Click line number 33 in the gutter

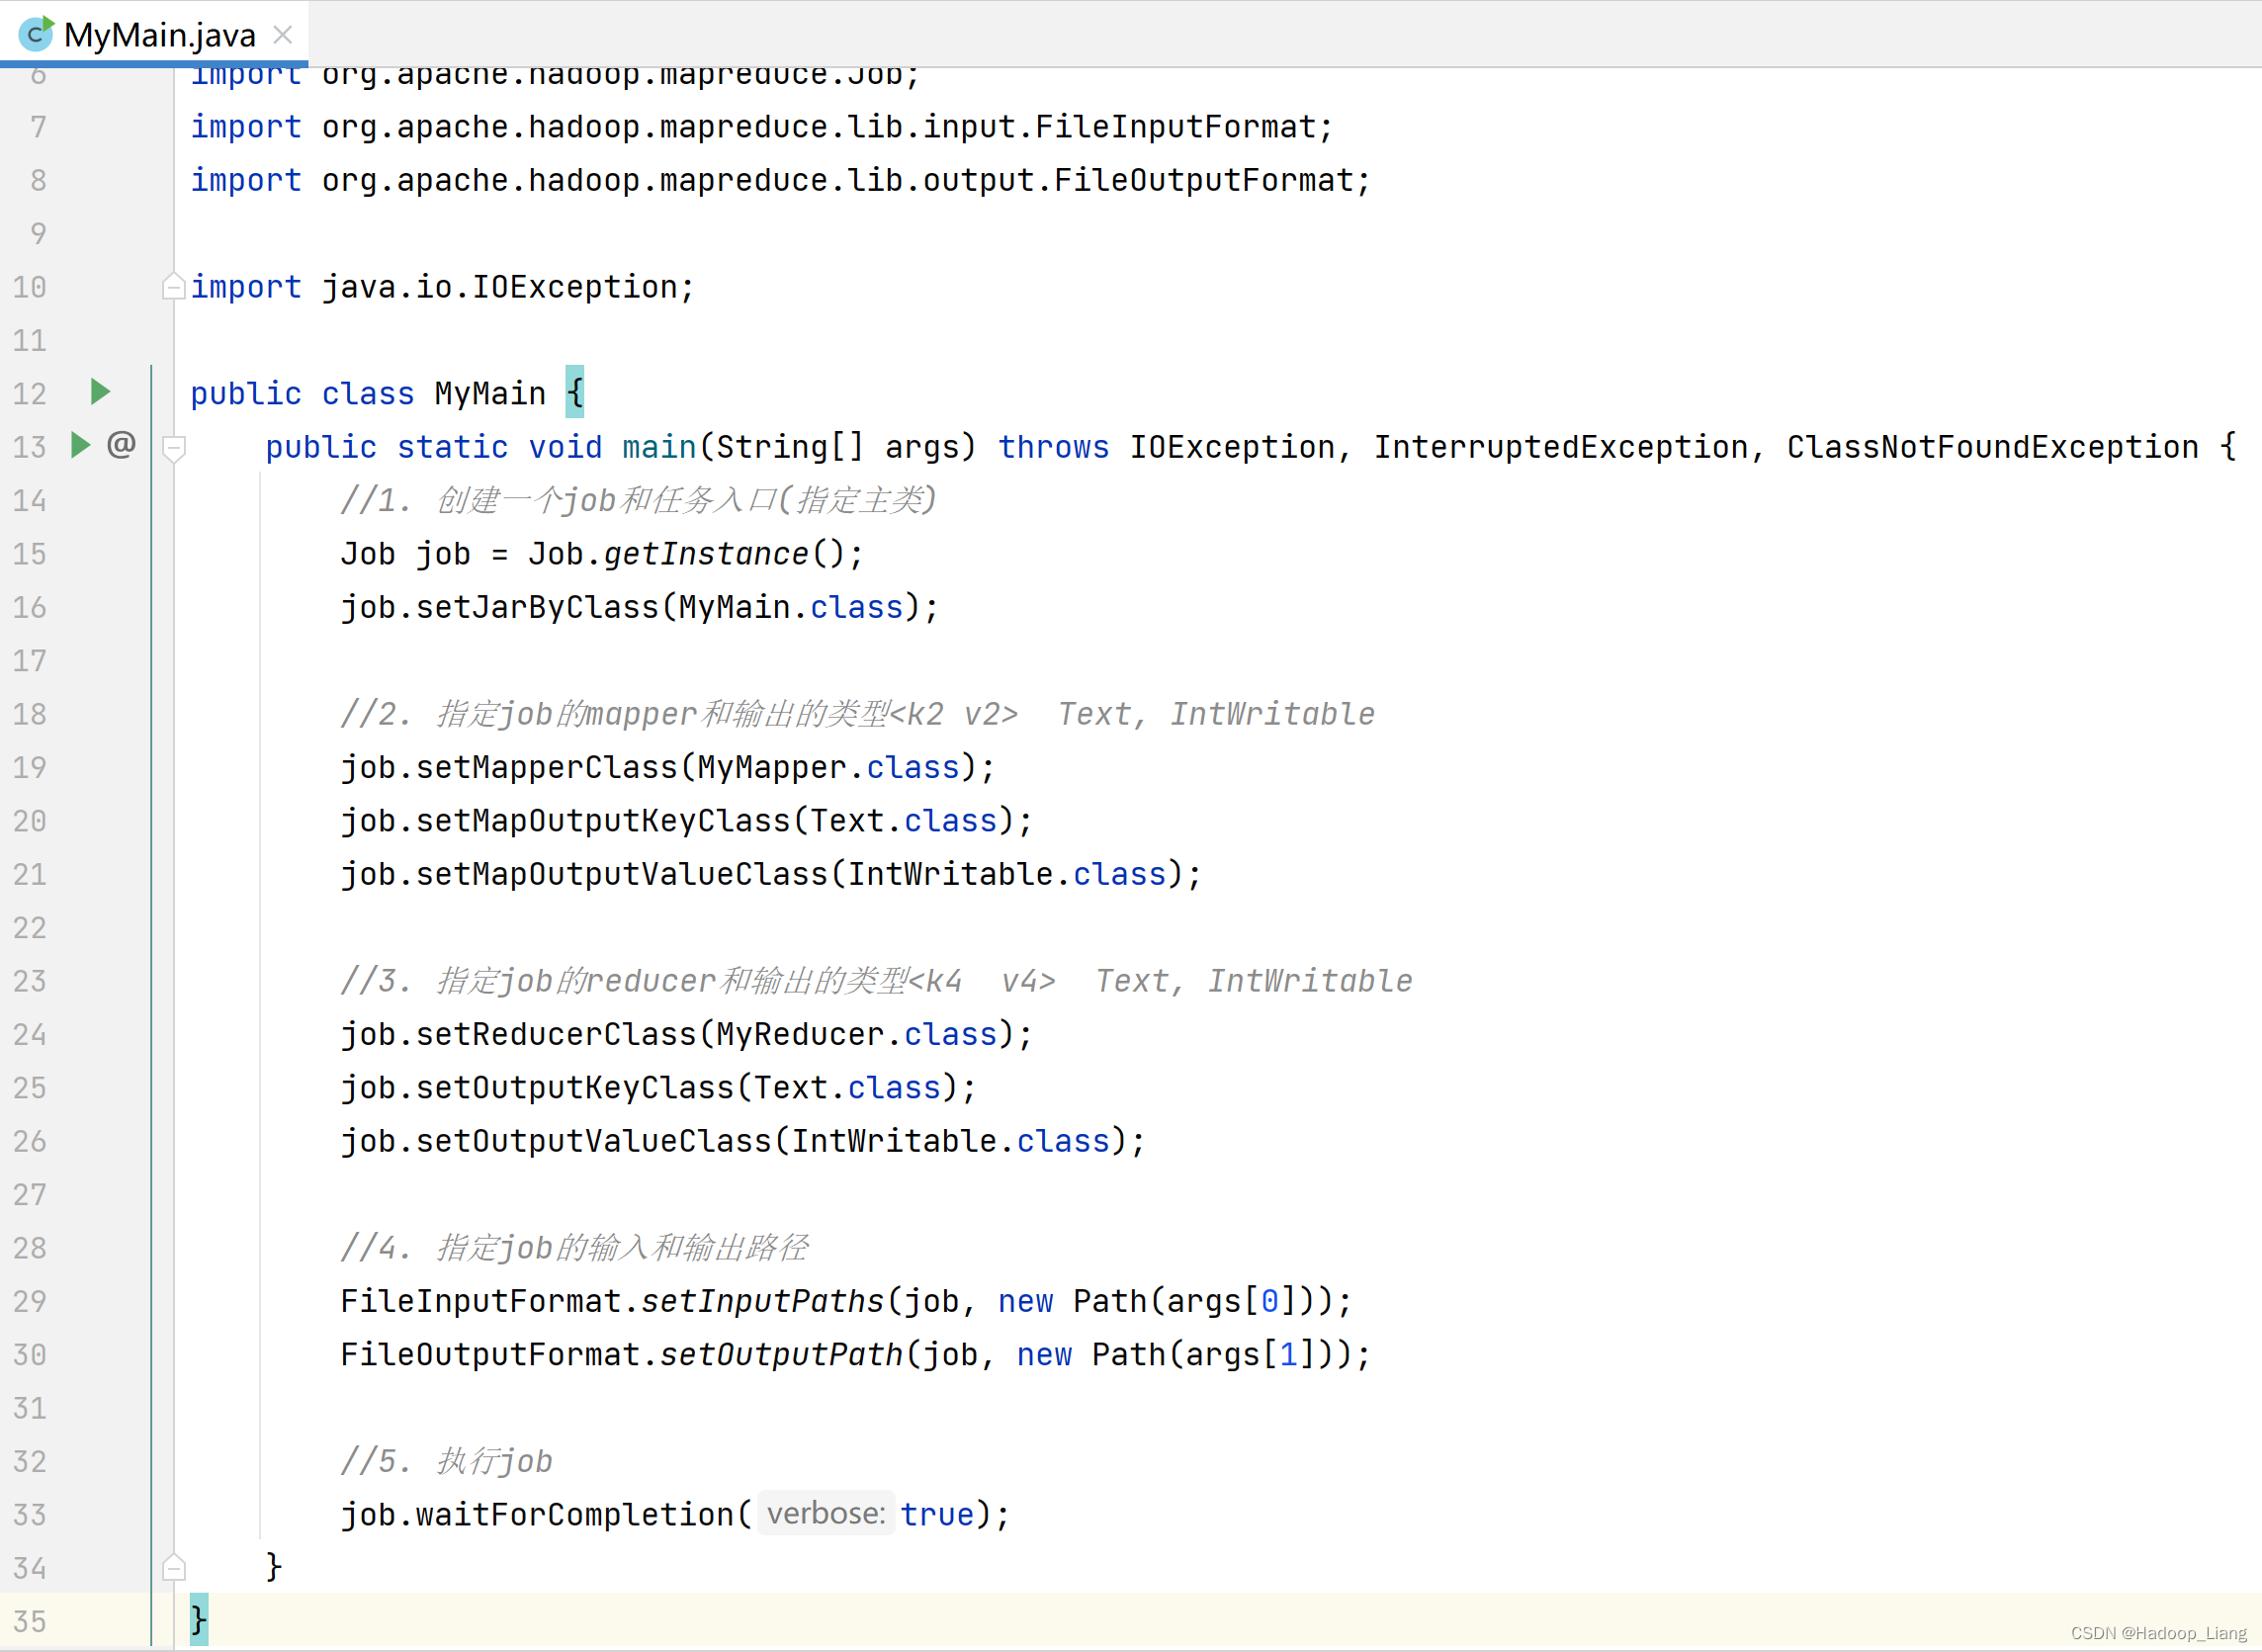[30, 1515]
